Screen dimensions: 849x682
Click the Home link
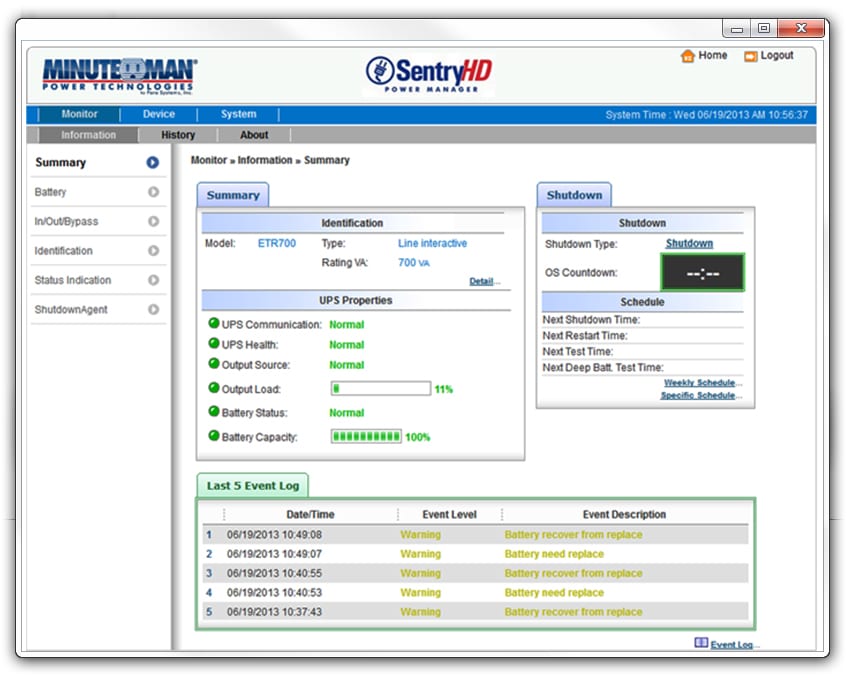click(713, 55)
